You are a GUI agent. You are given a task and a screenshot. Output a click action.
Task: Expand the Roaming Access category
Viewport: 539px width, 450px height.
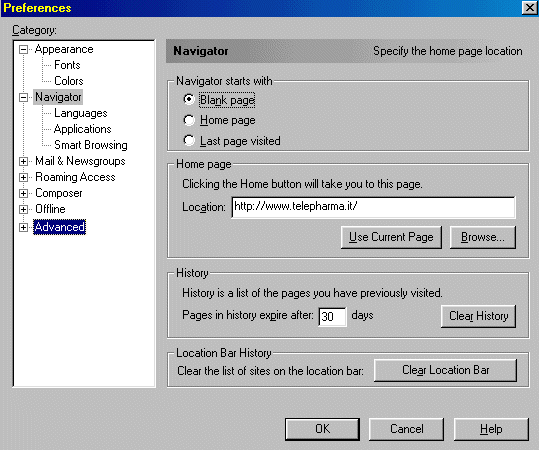[x=23, y=177]
